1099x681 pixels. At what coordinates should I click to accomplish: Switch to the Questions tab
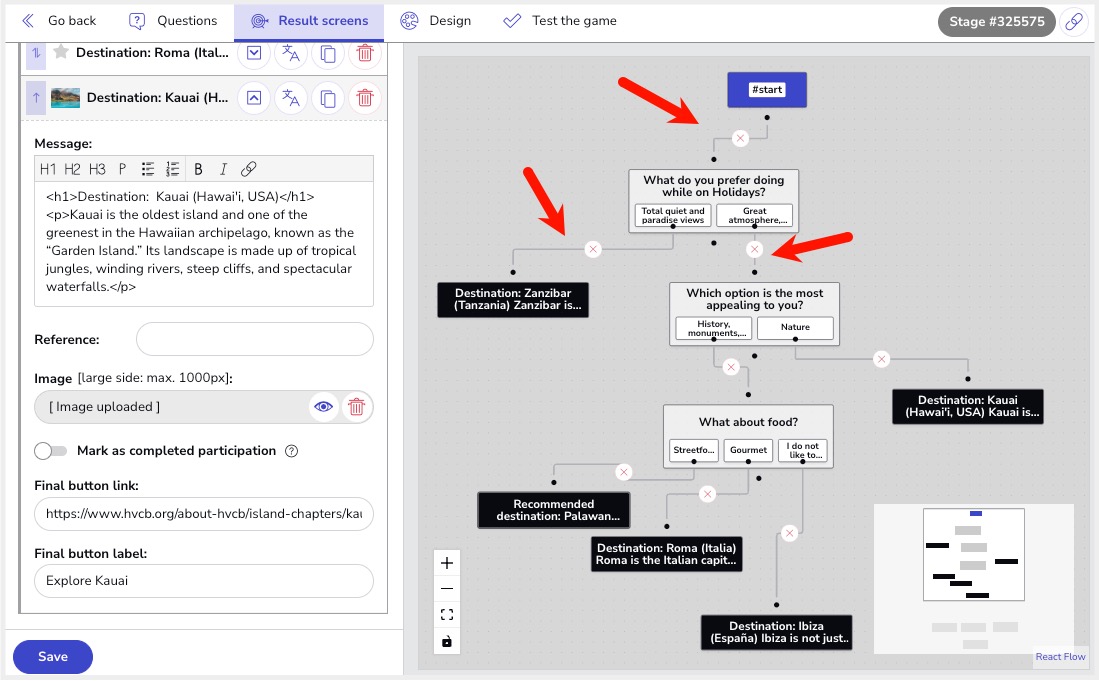coord(173,21)
